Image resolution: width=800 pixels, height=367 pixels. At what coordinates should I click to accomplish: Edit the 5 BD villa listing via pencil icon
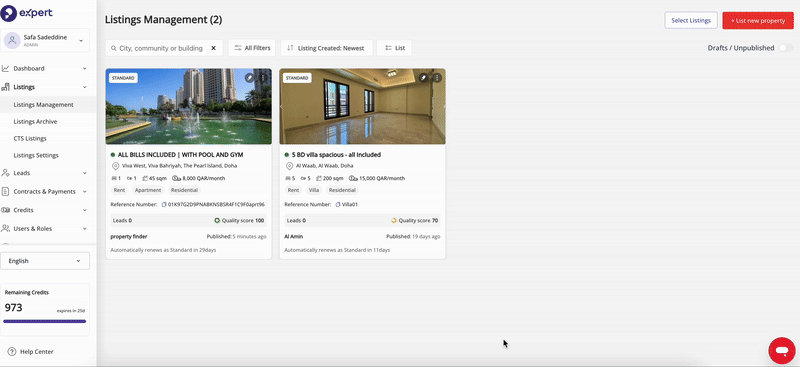(x=423, y=78)
